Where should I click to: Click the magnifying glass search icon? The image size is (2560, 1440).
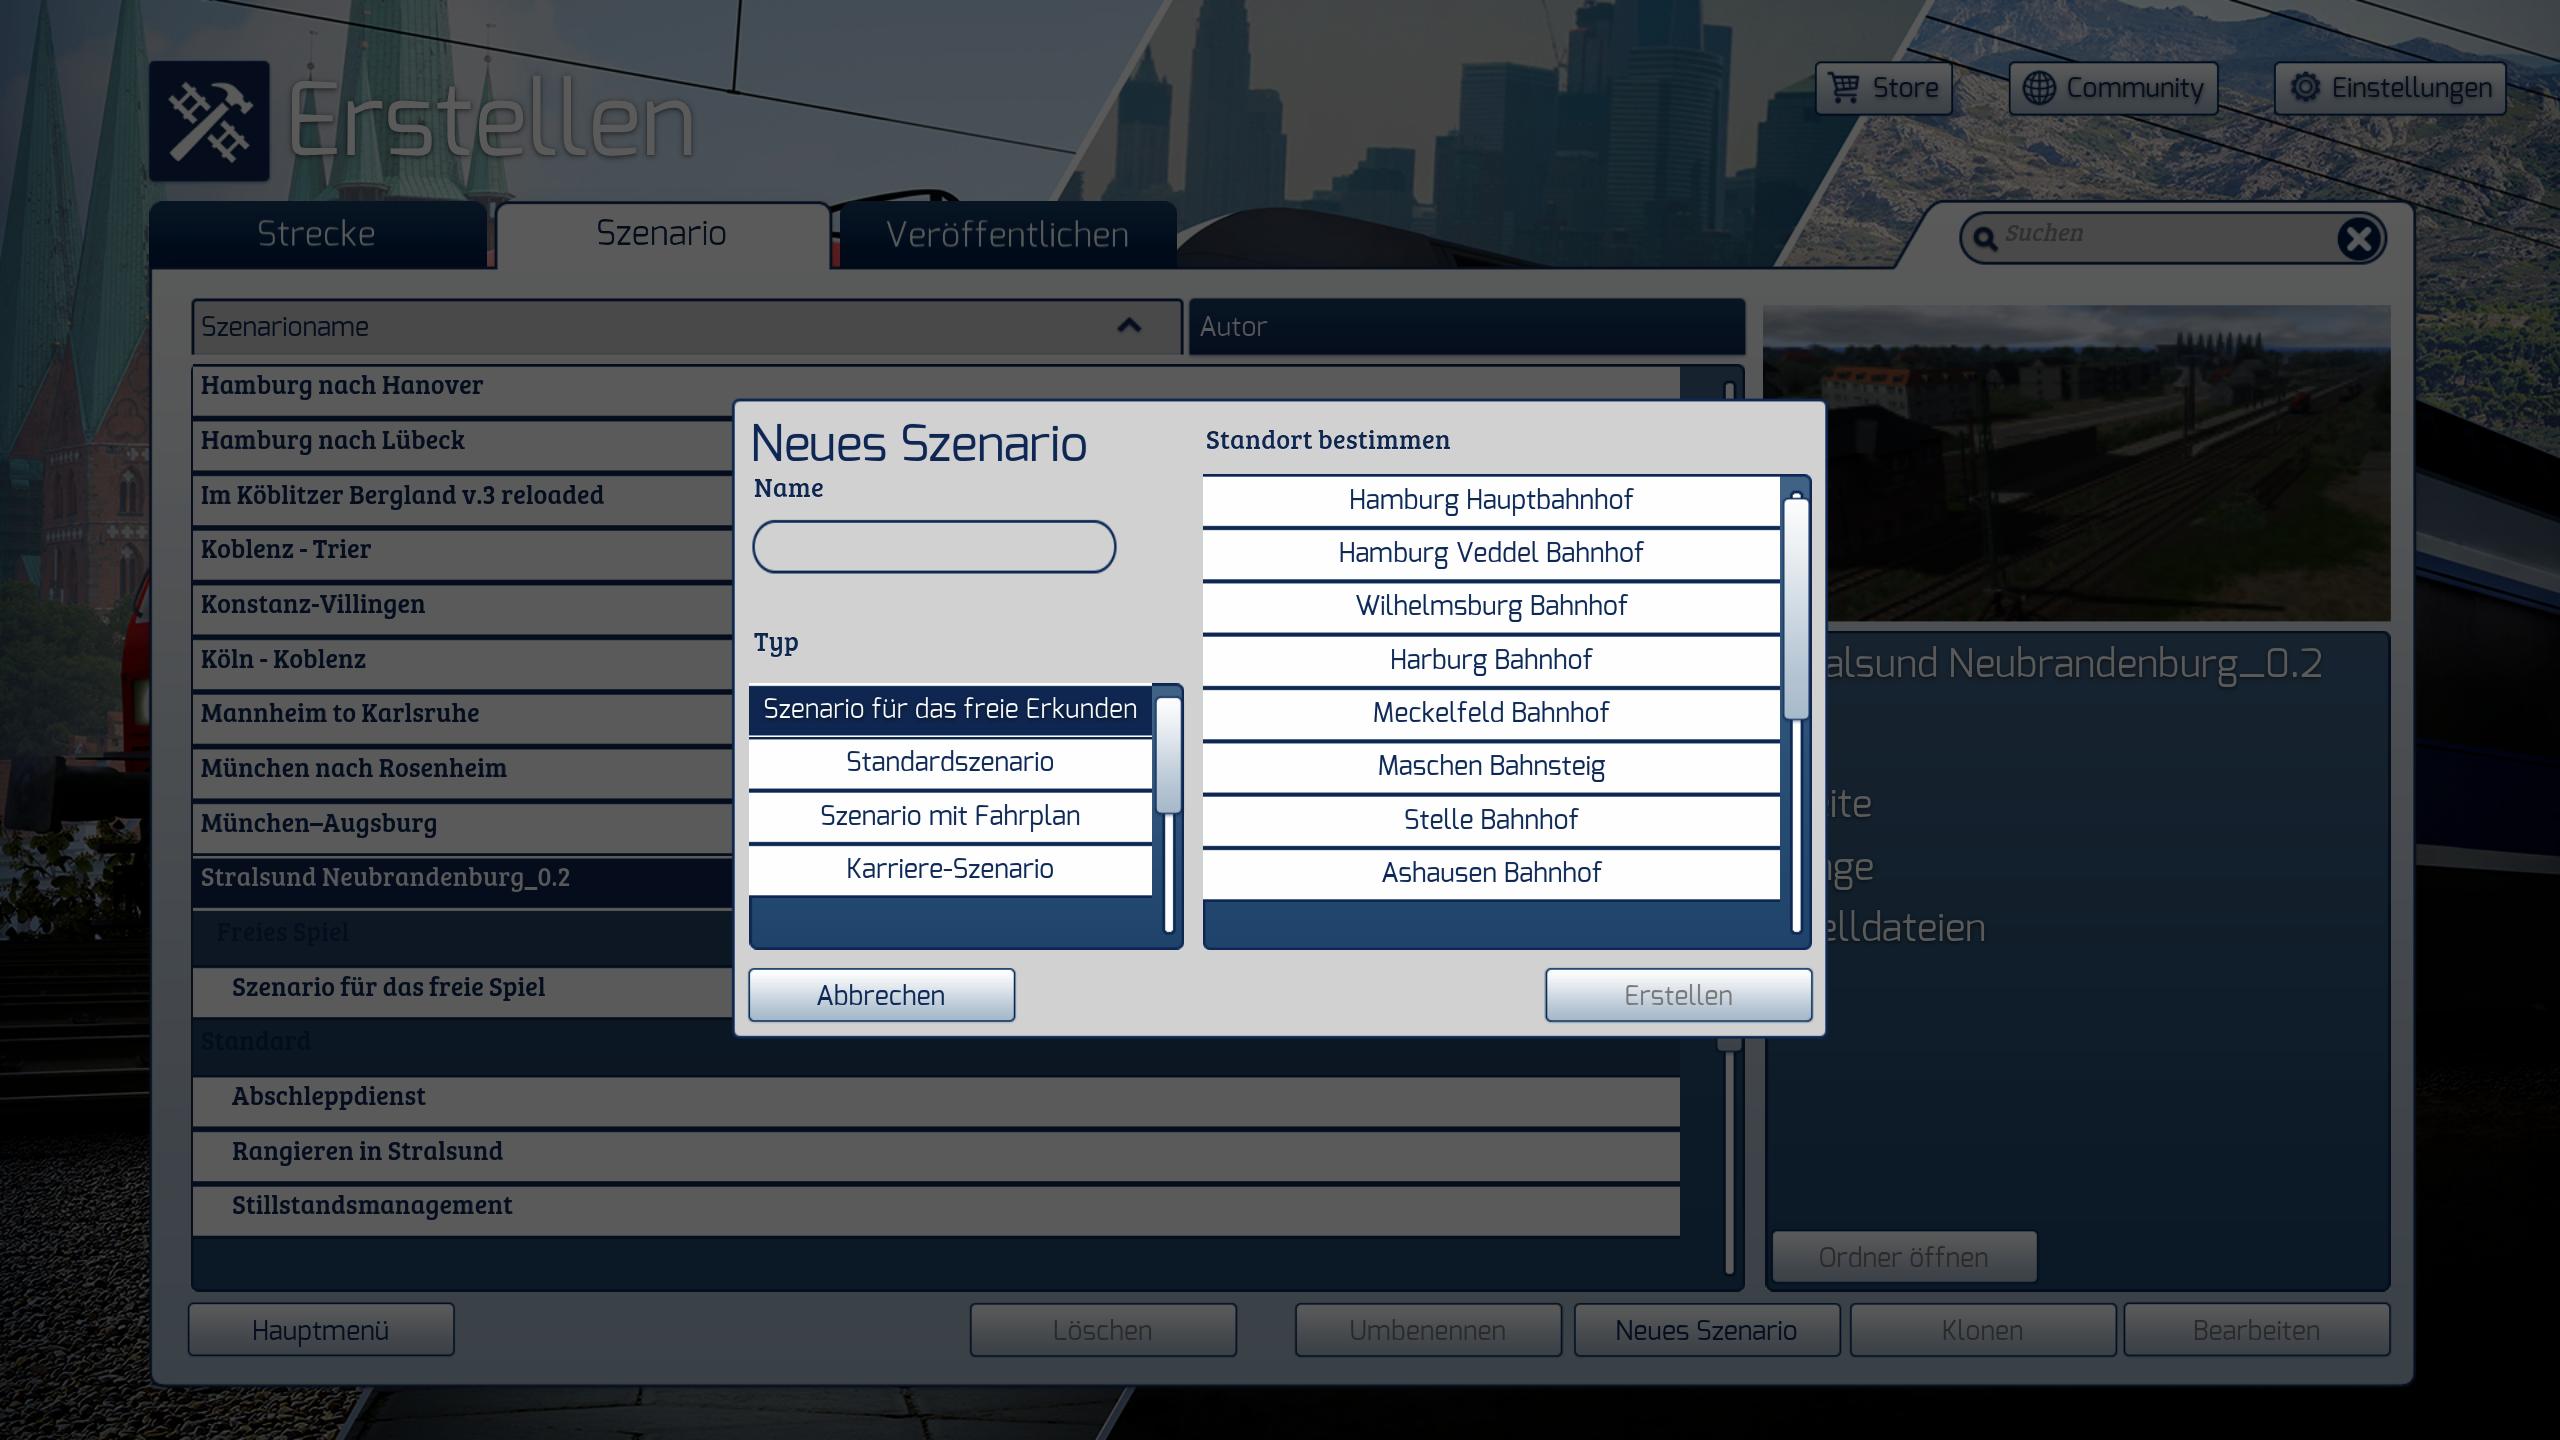tap(1985, 239)
